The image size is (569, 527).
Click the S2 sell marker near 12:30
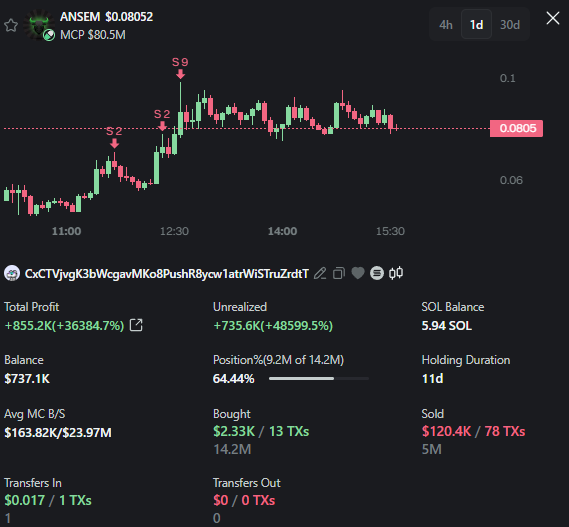click(162, 120)
